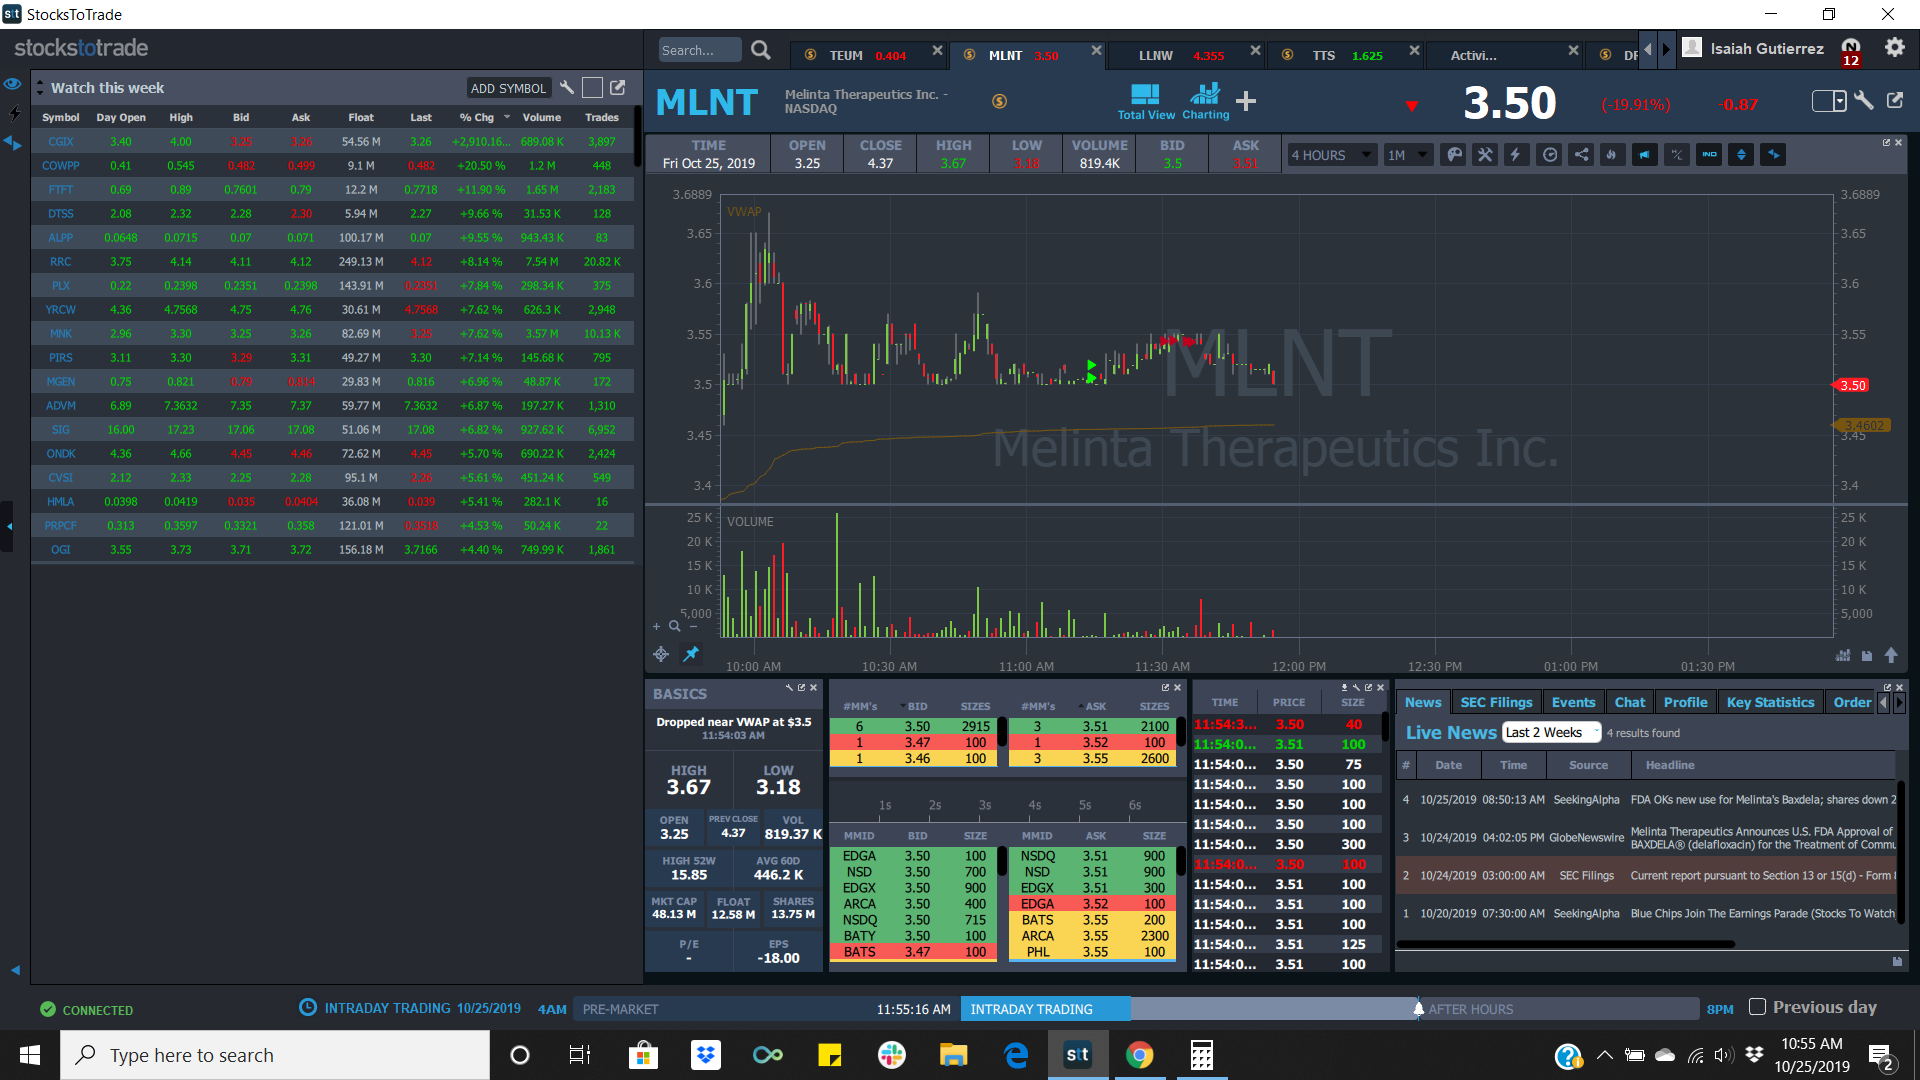Screen dimensions: 1920x1080
Task: Click the chart tools wrench-hammer icon
Action: click(1485, 155)
